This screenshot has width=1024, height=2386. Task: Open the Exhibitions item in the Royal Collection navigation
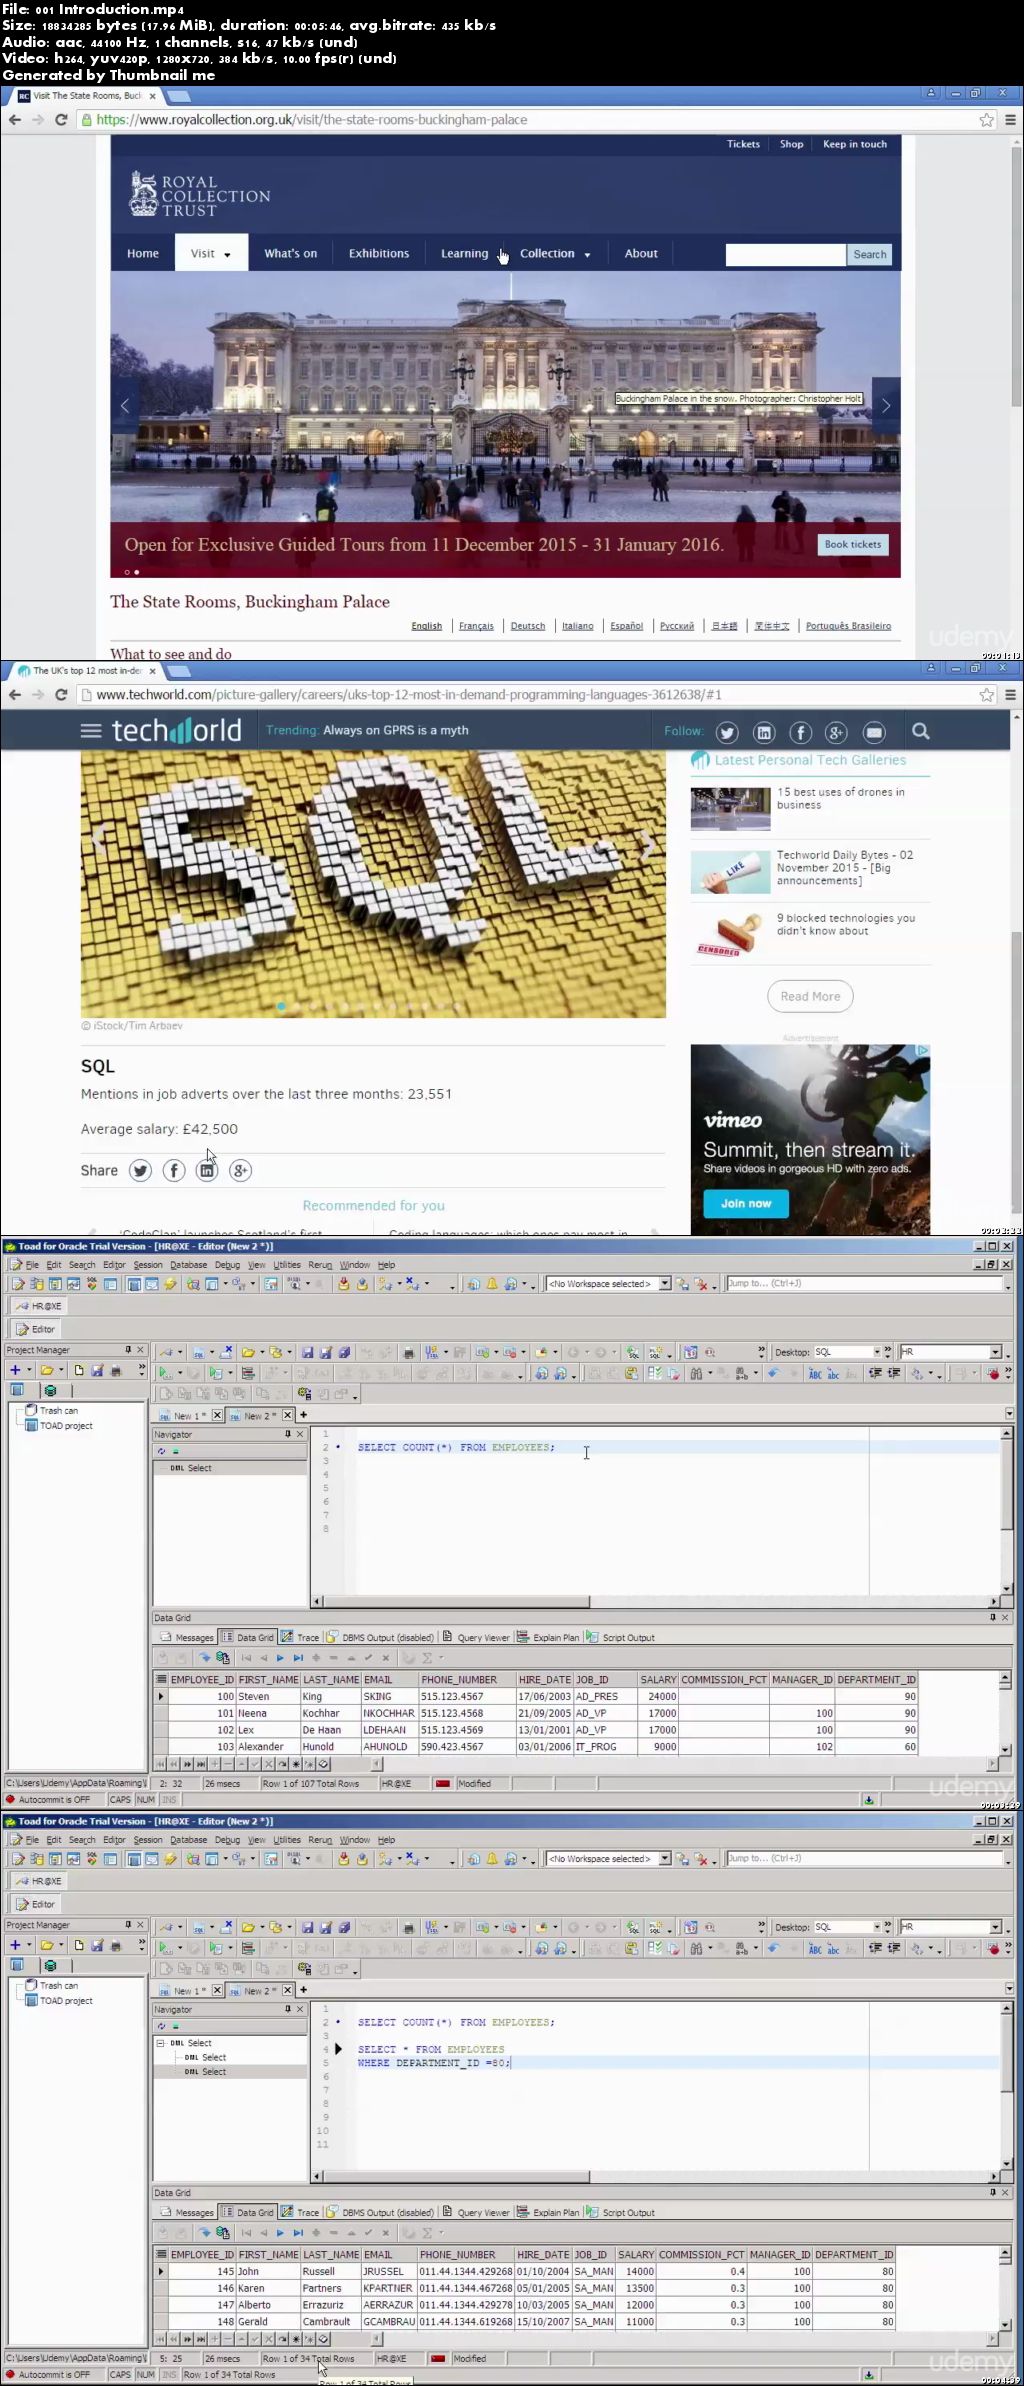[379, 254]
